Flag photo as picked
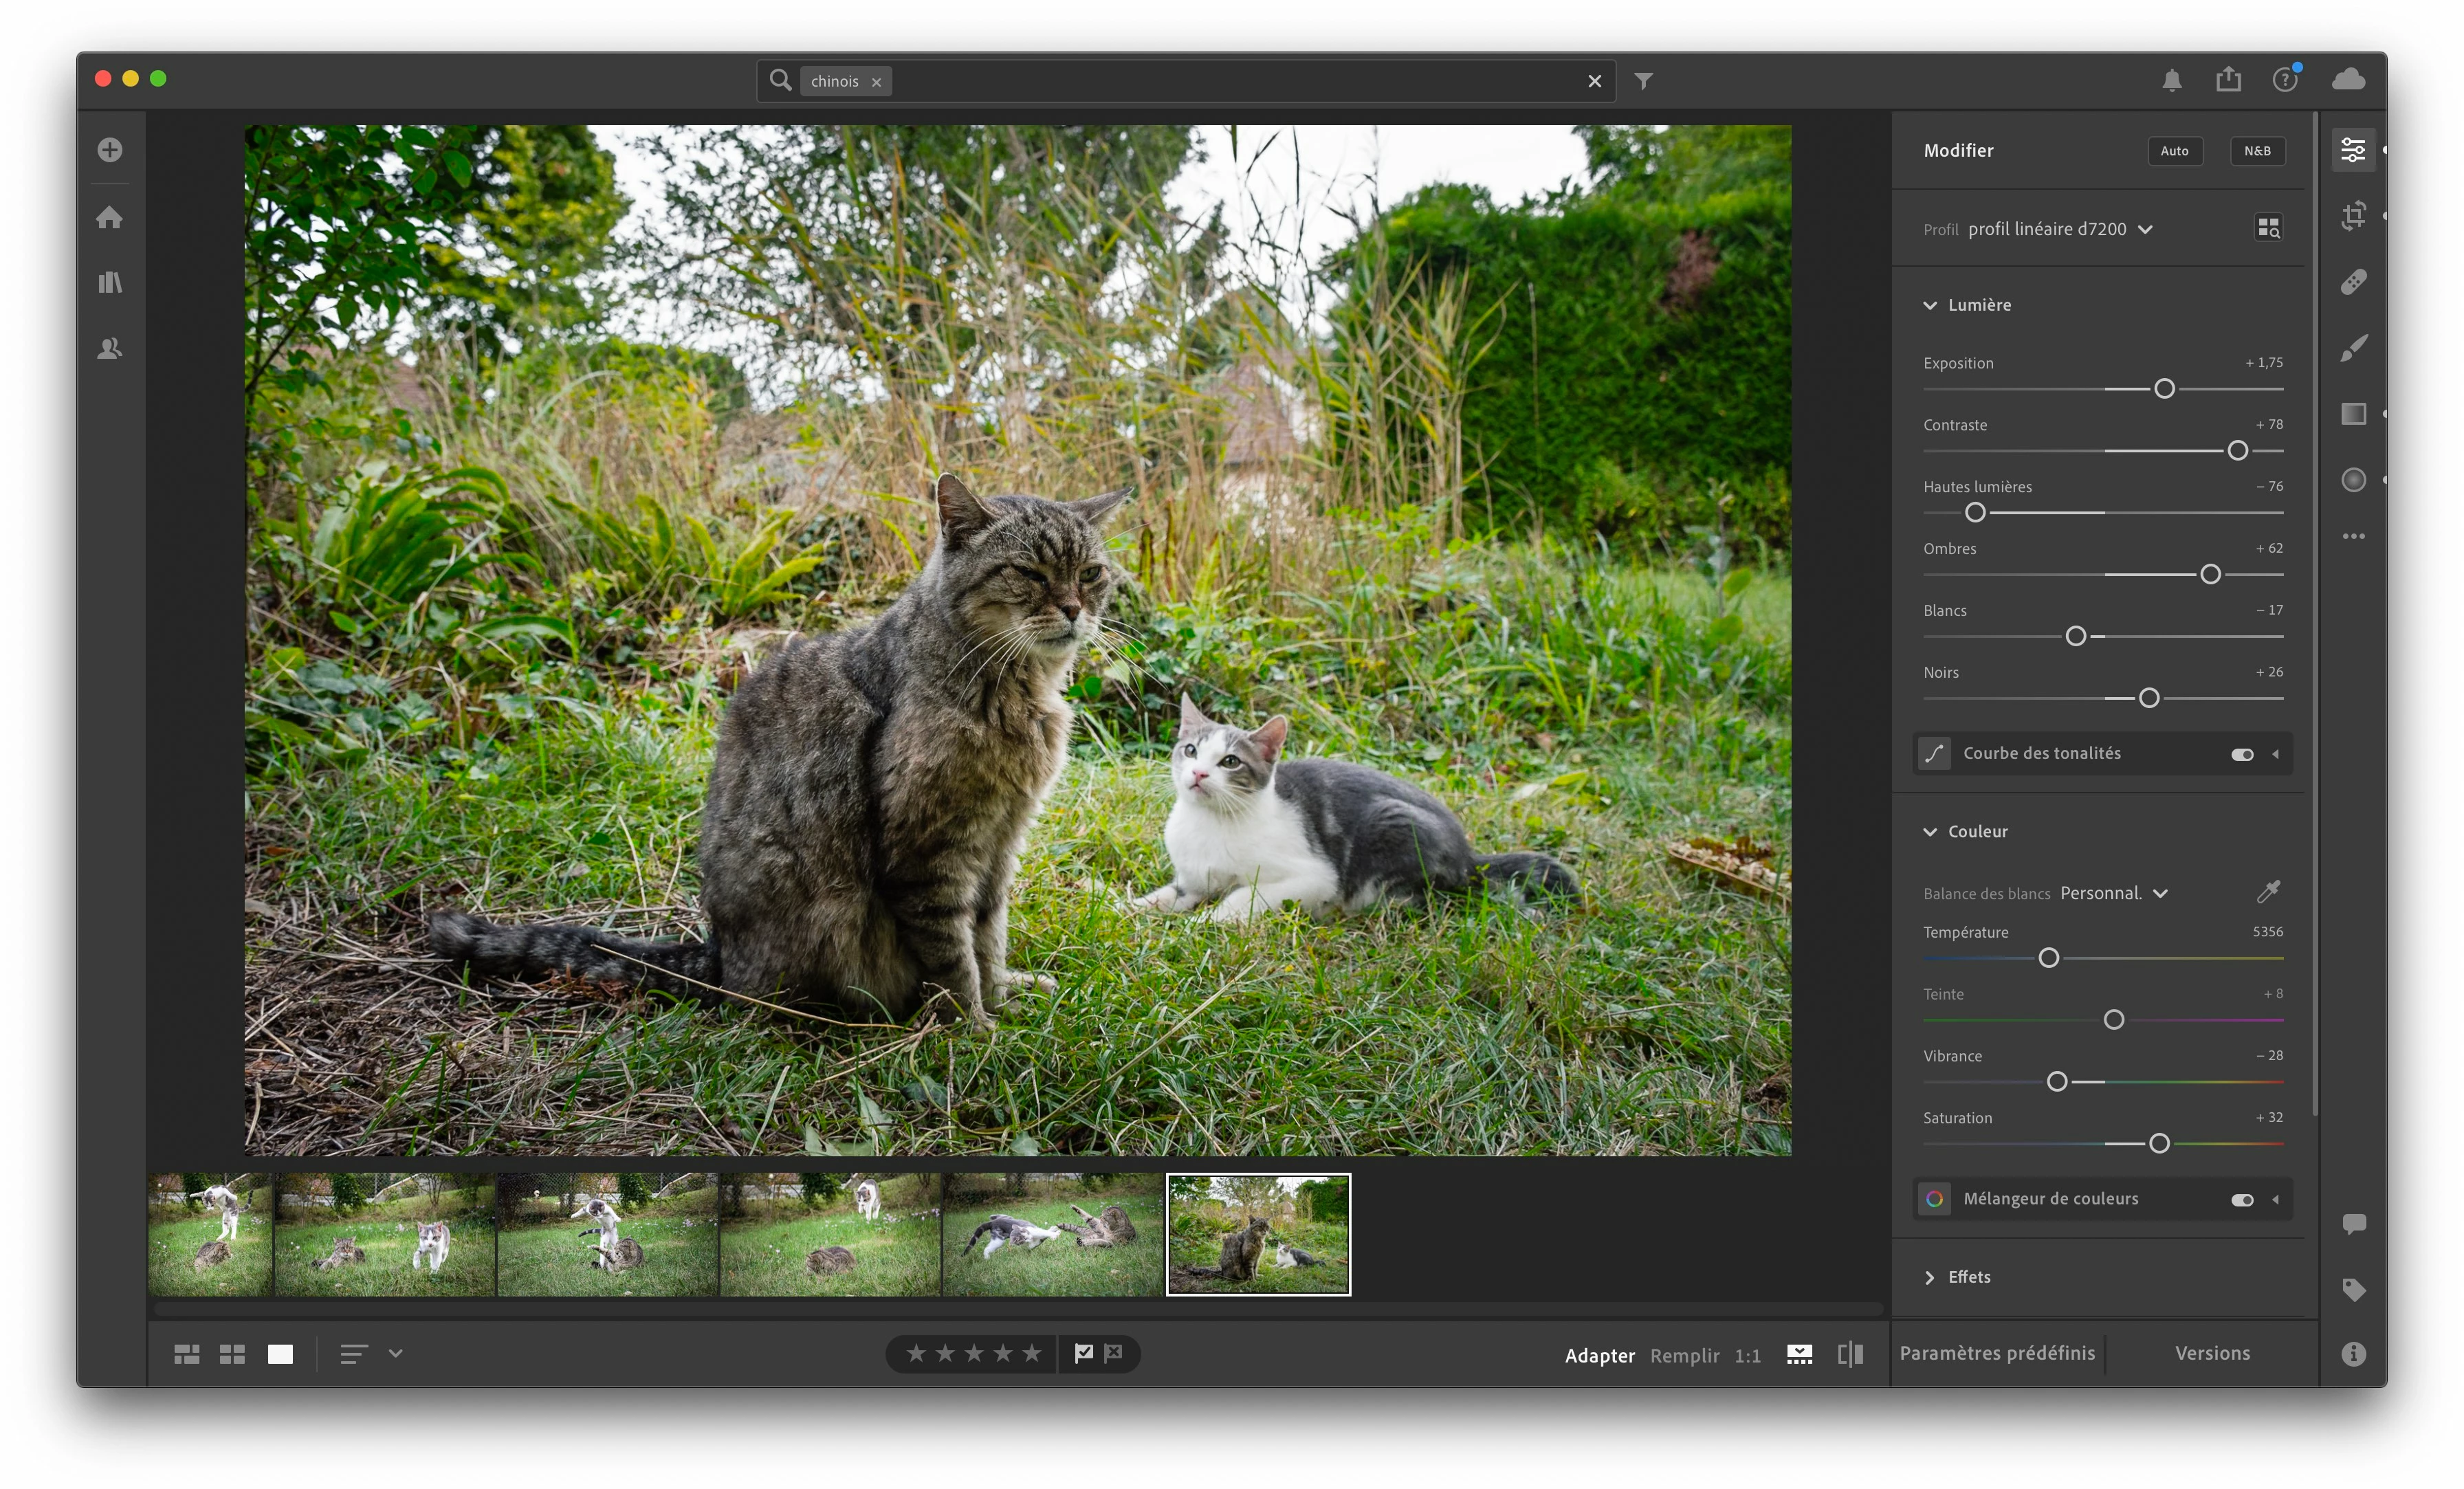Image resolution: width=2464 pixels, height=1489 pixels. pos(1084,1353)
